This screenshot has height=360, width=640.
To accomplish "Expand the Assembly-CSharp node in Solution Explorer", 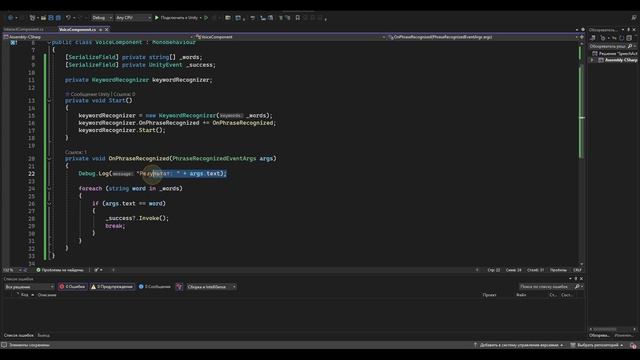I will tap(592, 60).
